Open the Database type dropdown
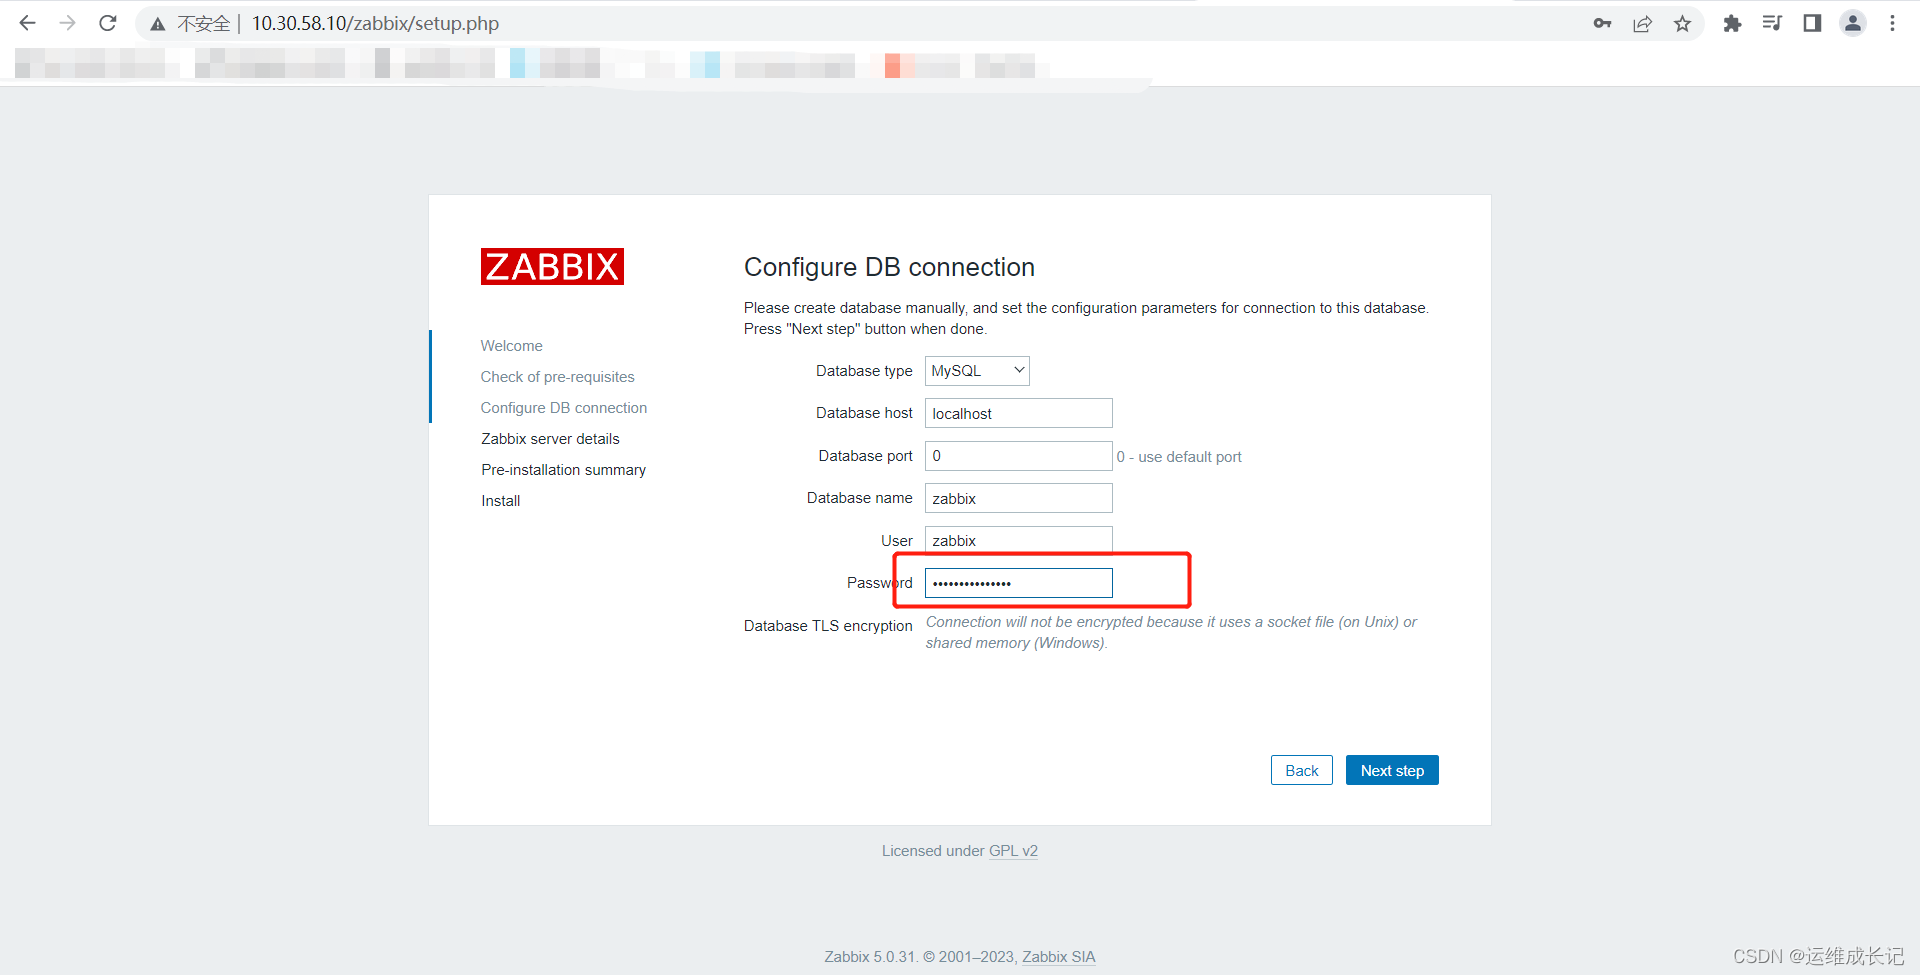This screenshot has height=975, width=1920. pos(977,371)
